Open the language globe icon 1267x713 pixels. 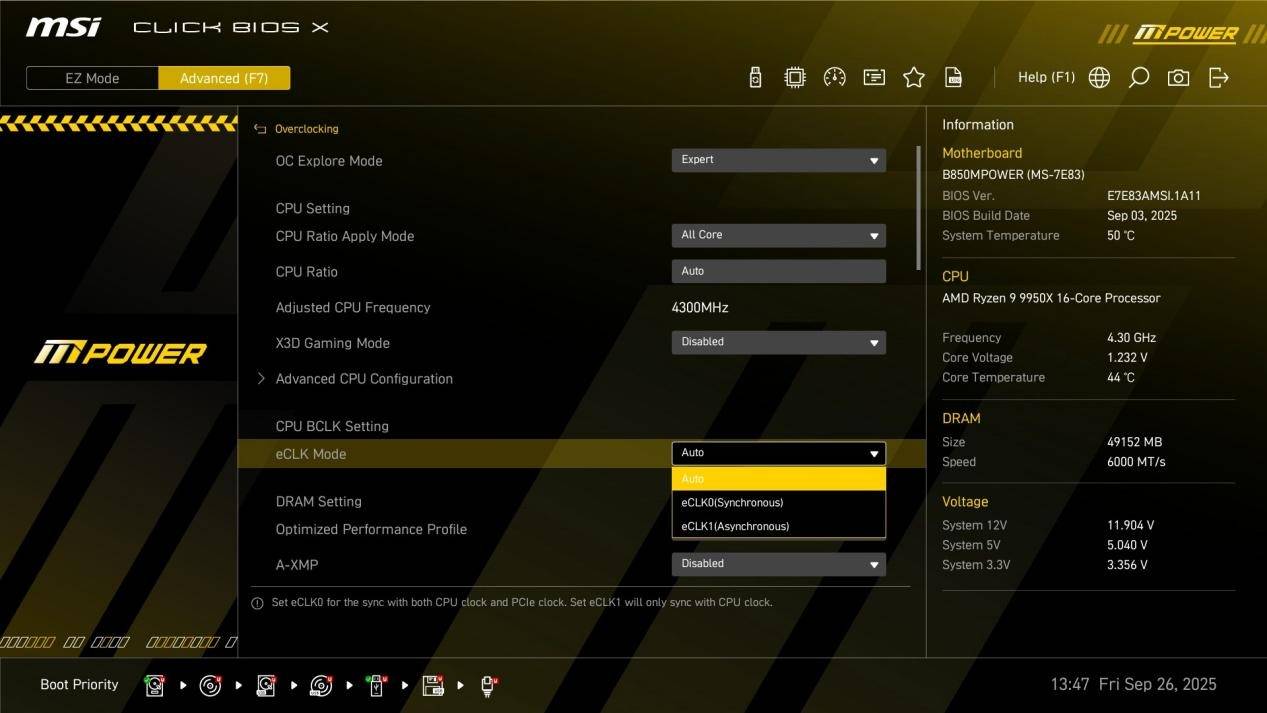[1099, 78]
